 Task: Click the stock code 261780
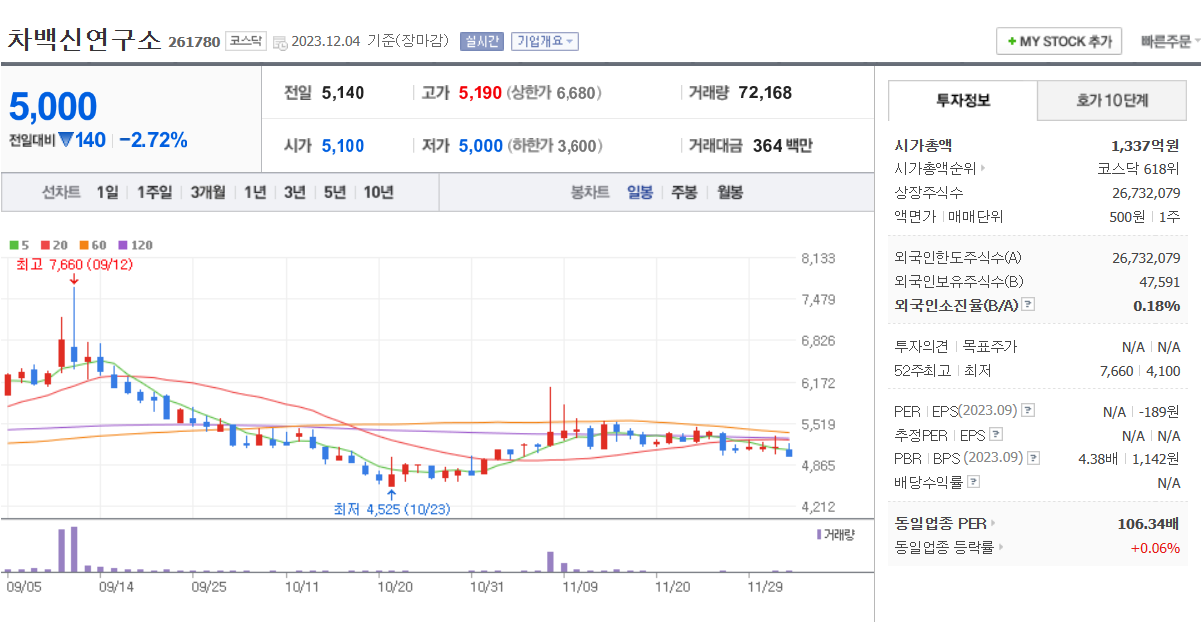click(x=194, y=42)
